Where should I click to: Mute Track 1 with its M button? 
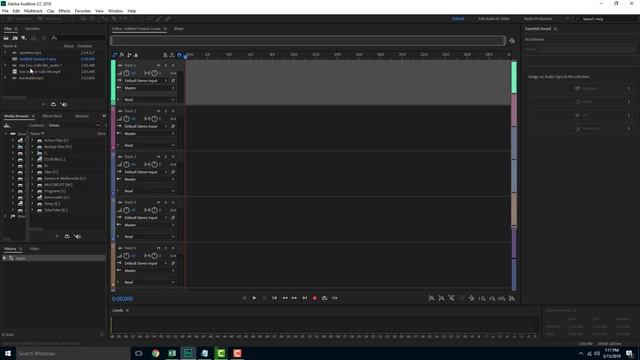[158, 65]
